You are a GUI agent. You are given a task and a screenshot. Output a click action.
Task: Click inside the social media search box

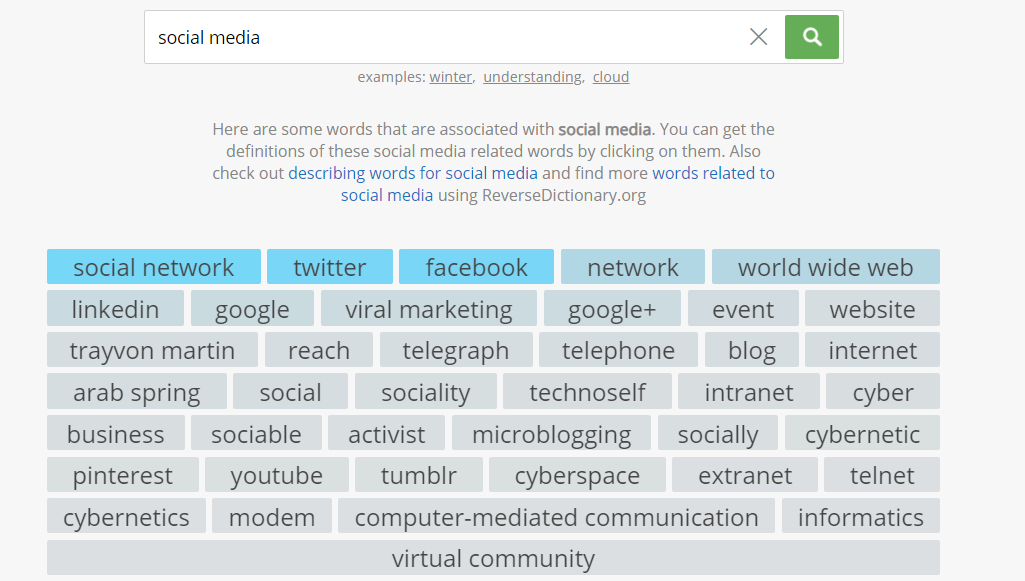(440, 37)
